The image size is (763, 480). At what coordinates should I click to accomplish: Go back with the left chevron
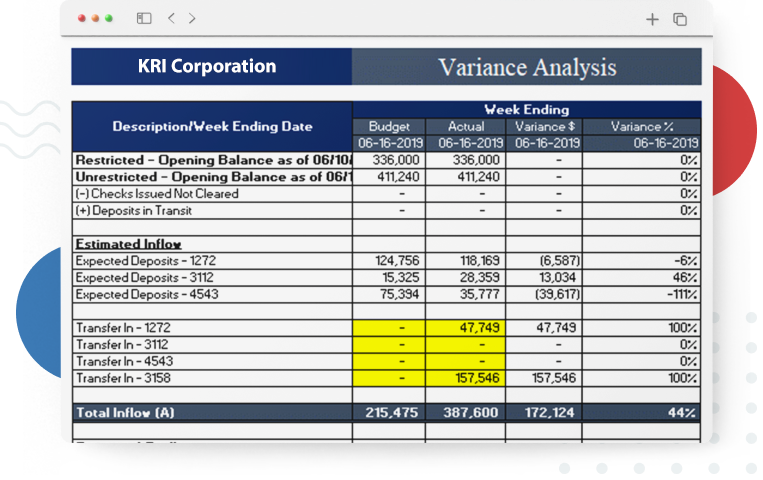pyautogui.click(x=171, y=18)
